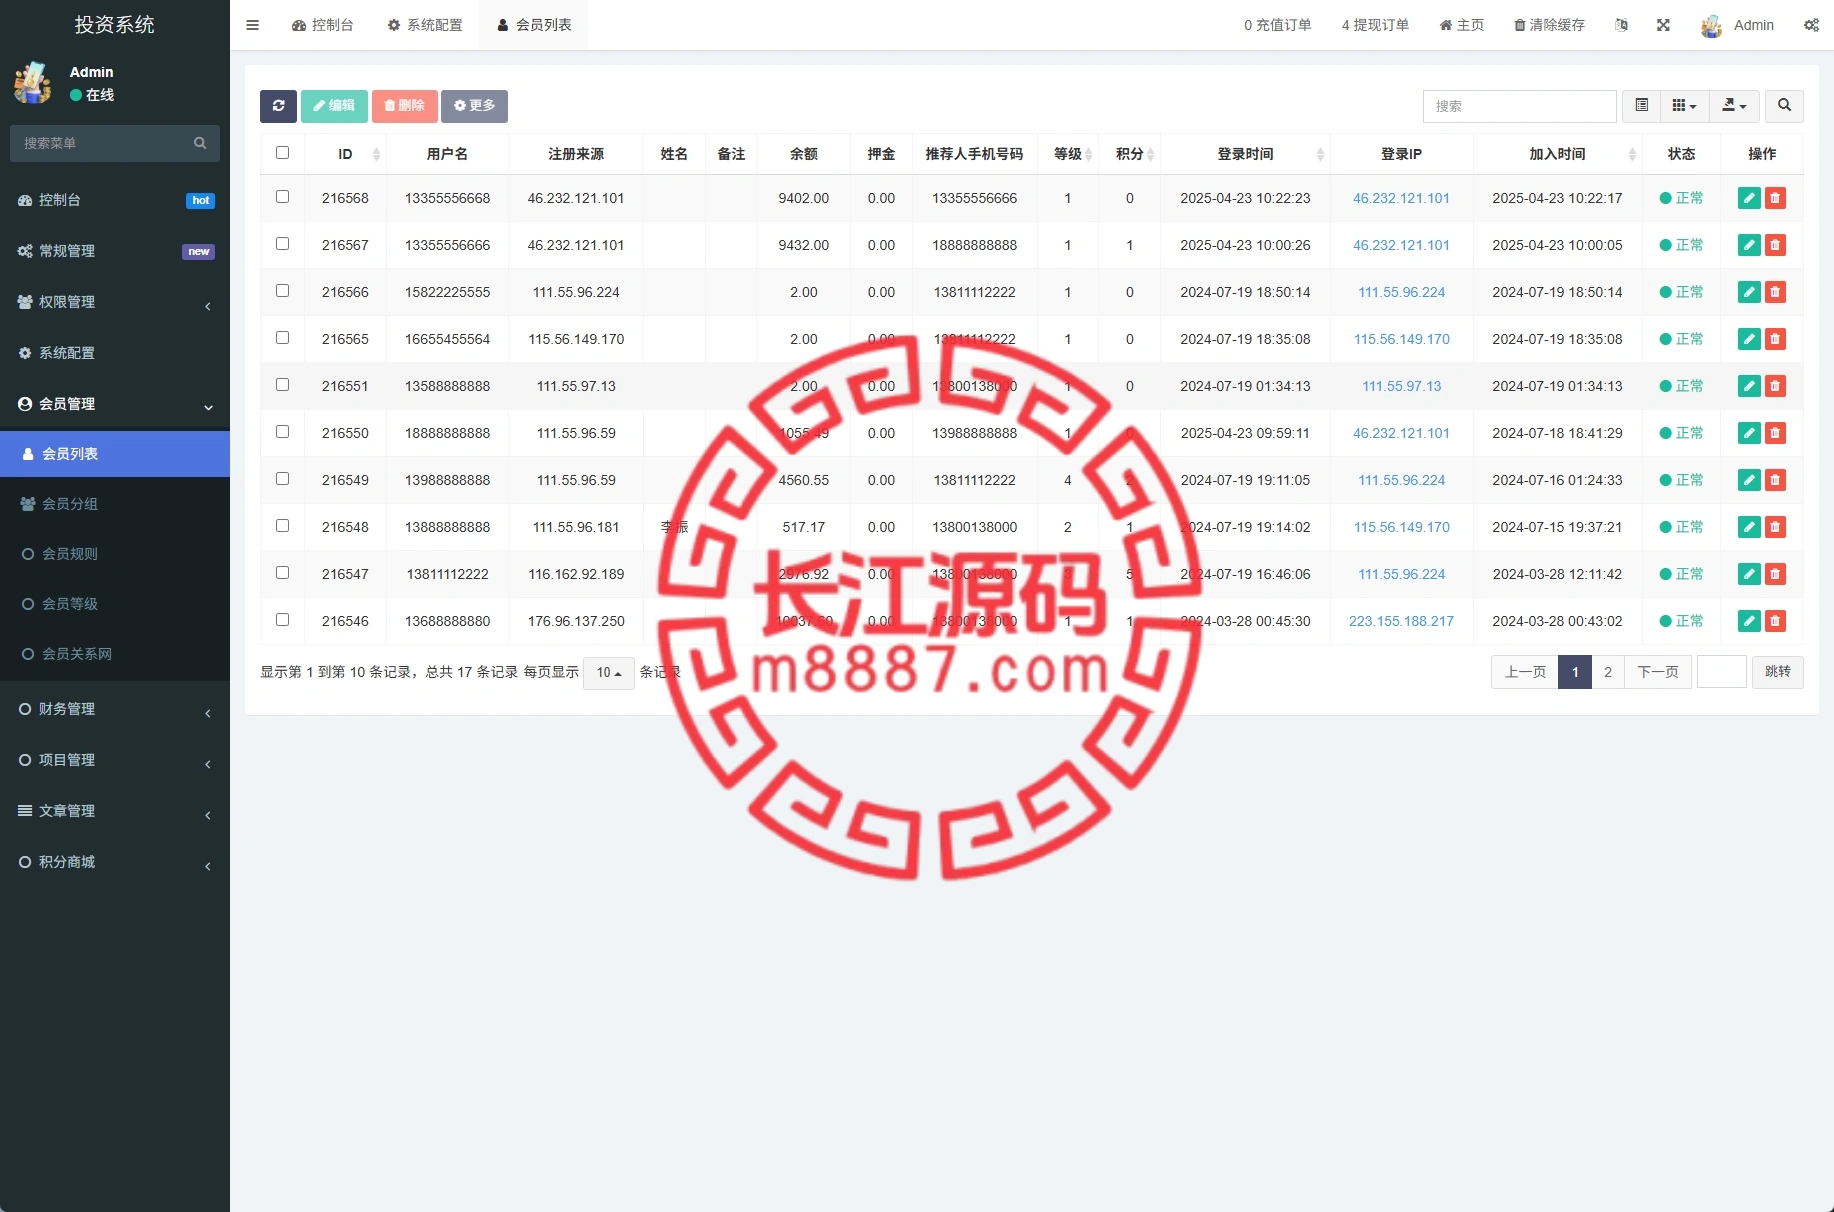
Task: Open the columns grid dropdown
Action: 1684,106
